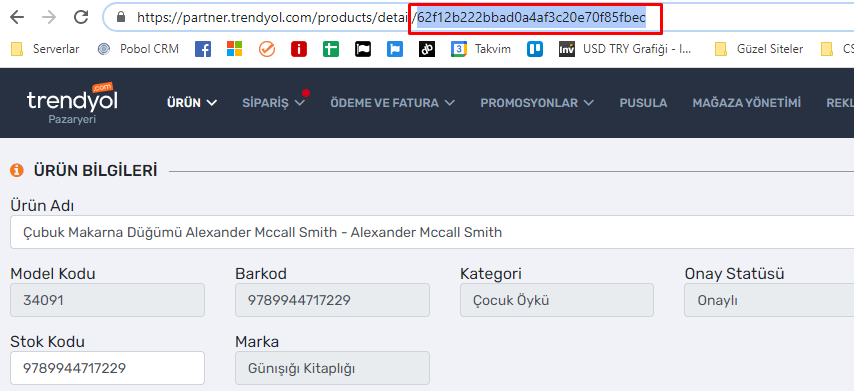Click the Marka field Günışığı Kitaplığı
This screenshot has width=854, height=391.
pyautogui.click(x=332, y=368)
